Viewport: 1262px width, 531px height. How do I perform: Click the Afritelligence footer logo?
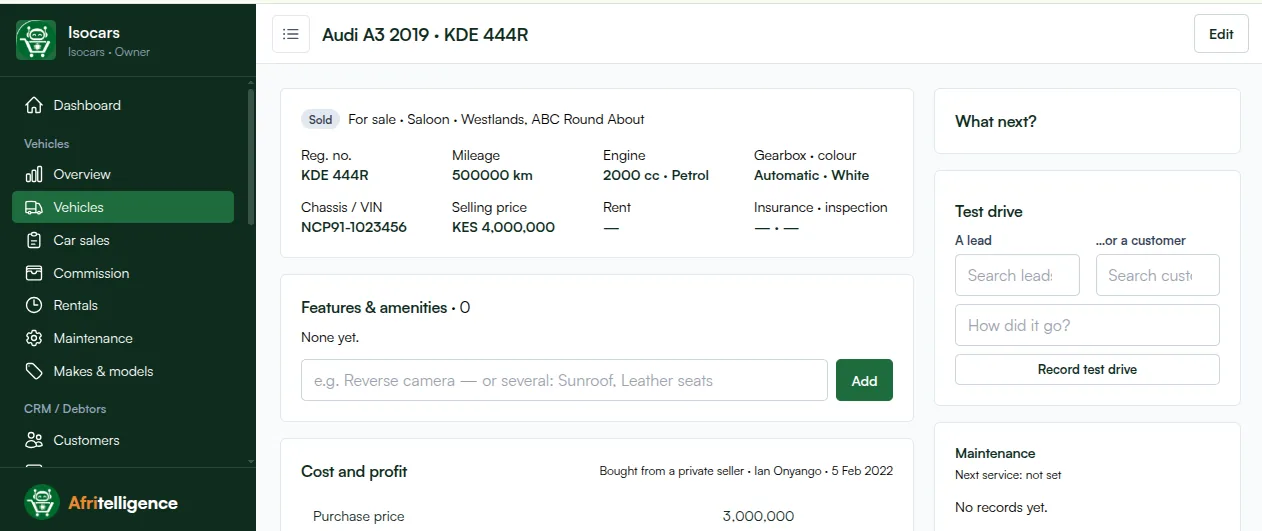(x=101, y=503)
